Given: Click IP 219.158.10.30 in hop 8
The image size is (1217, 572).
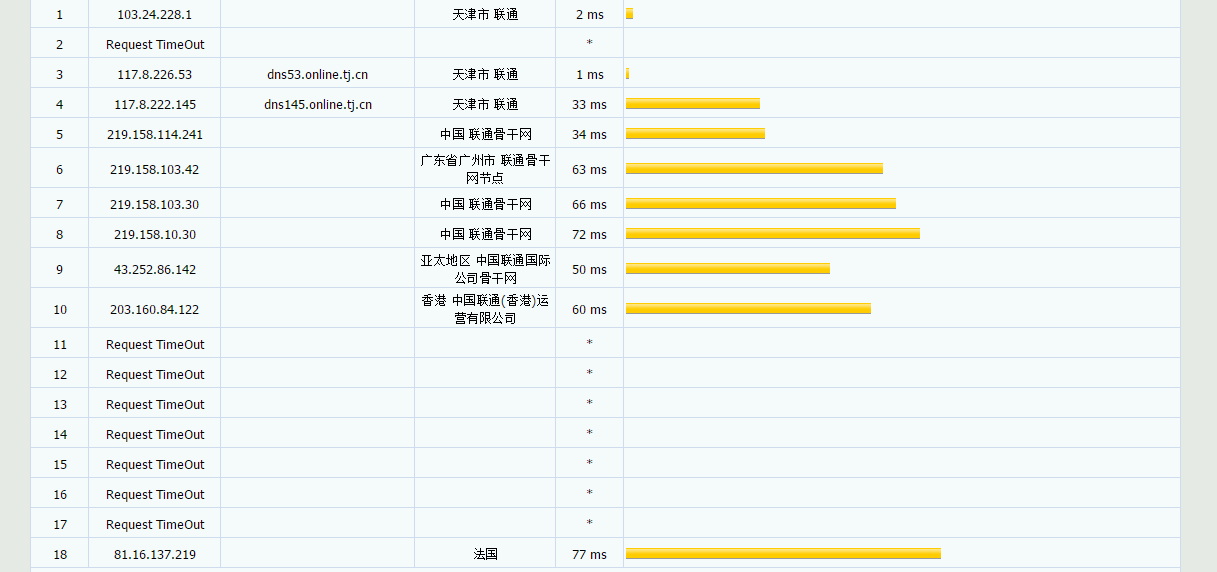Looking at the screenshot, I should (x=154, y=235).
